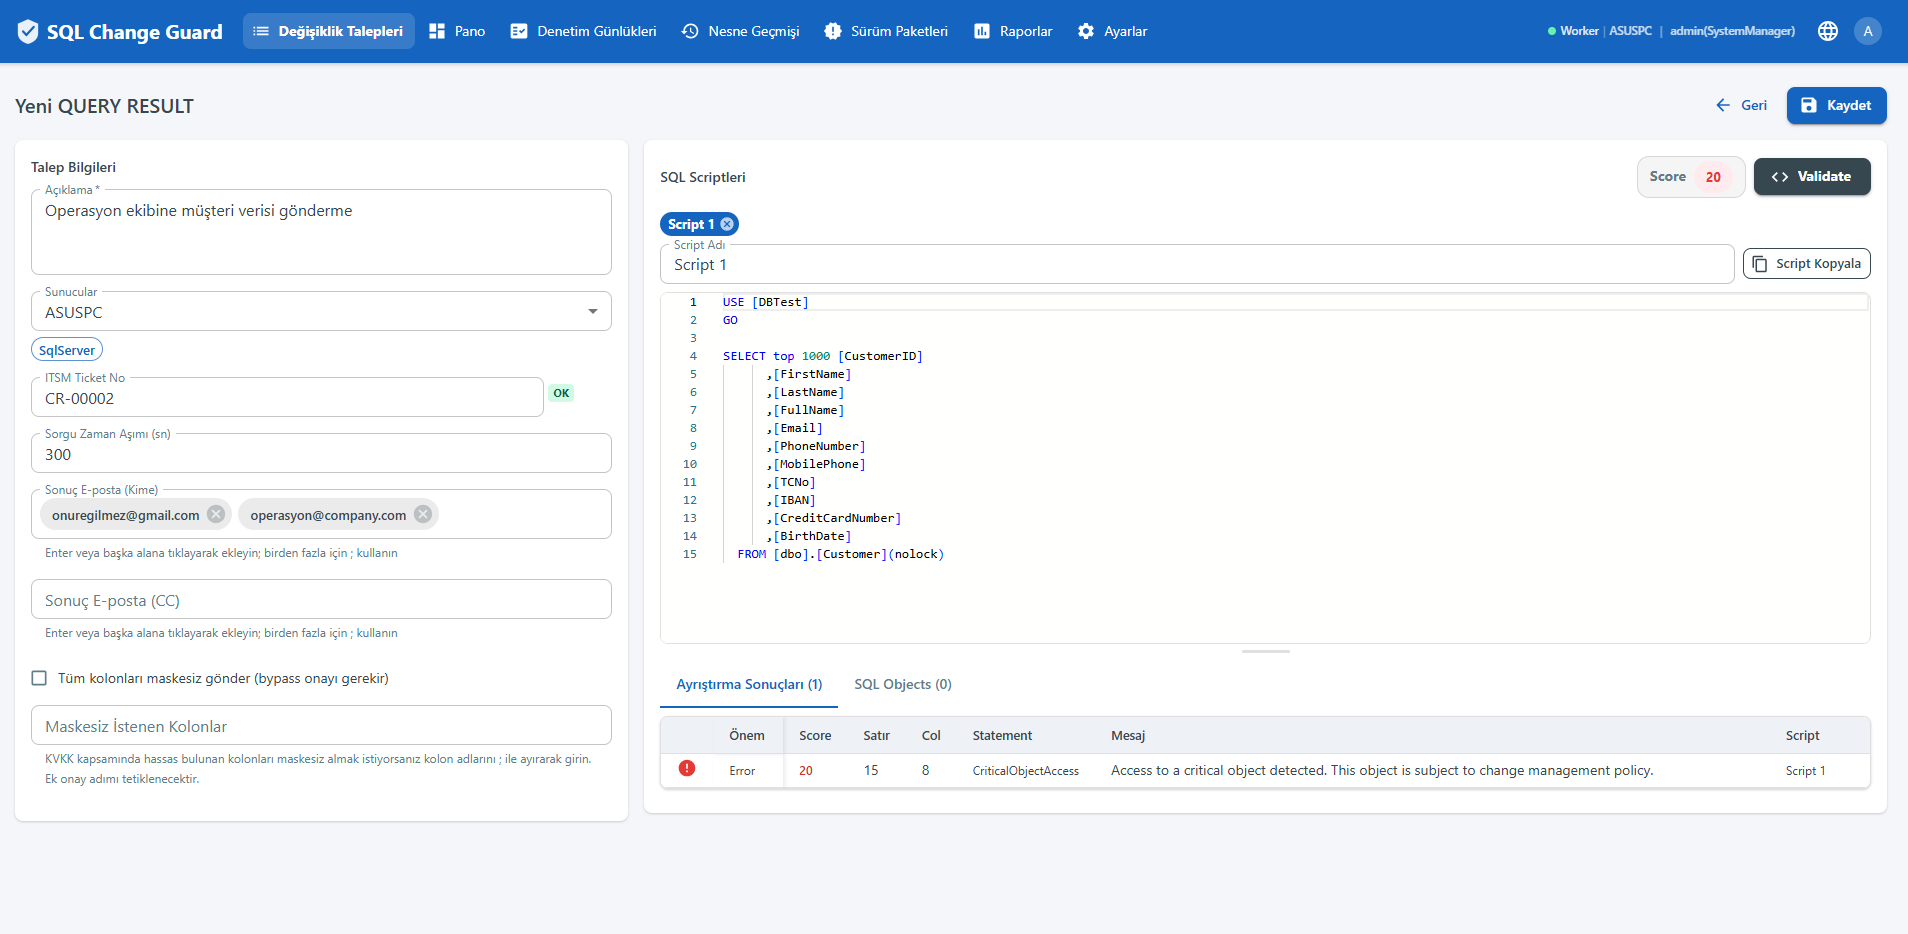
Task: Remove onuregilmez@gmail.com recipient
Action: (x=216, y=514)
